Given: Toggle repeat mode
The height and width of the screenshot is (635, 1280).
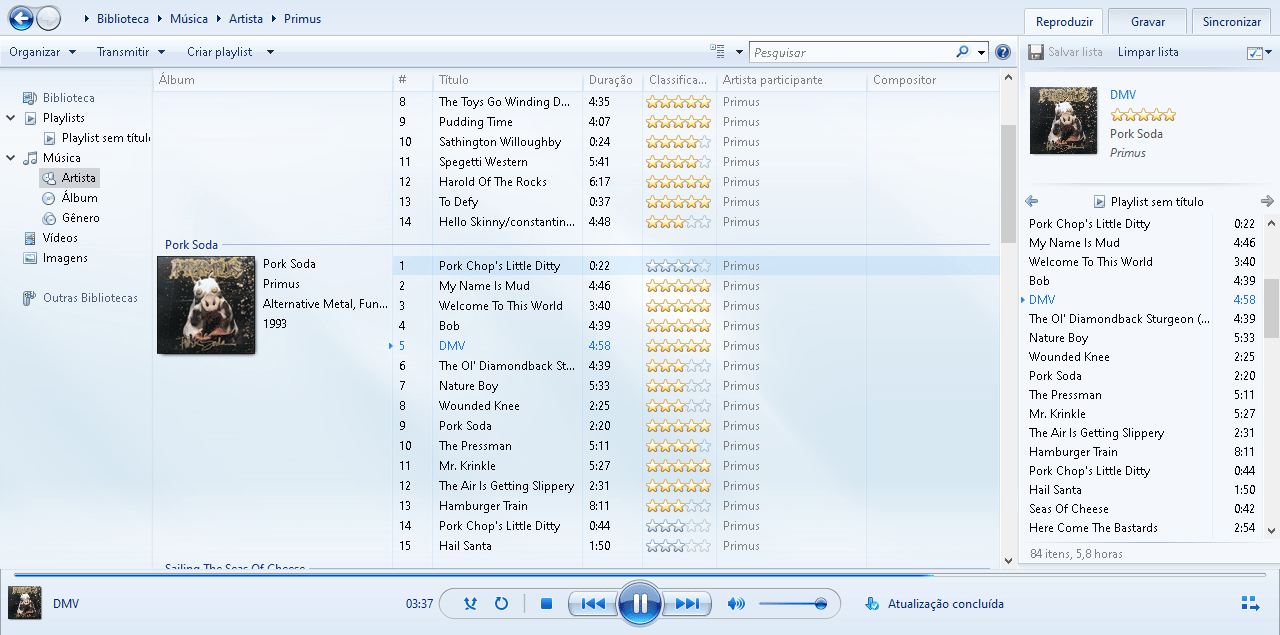Looking at the screenshot, I should (x=502, y=604).
